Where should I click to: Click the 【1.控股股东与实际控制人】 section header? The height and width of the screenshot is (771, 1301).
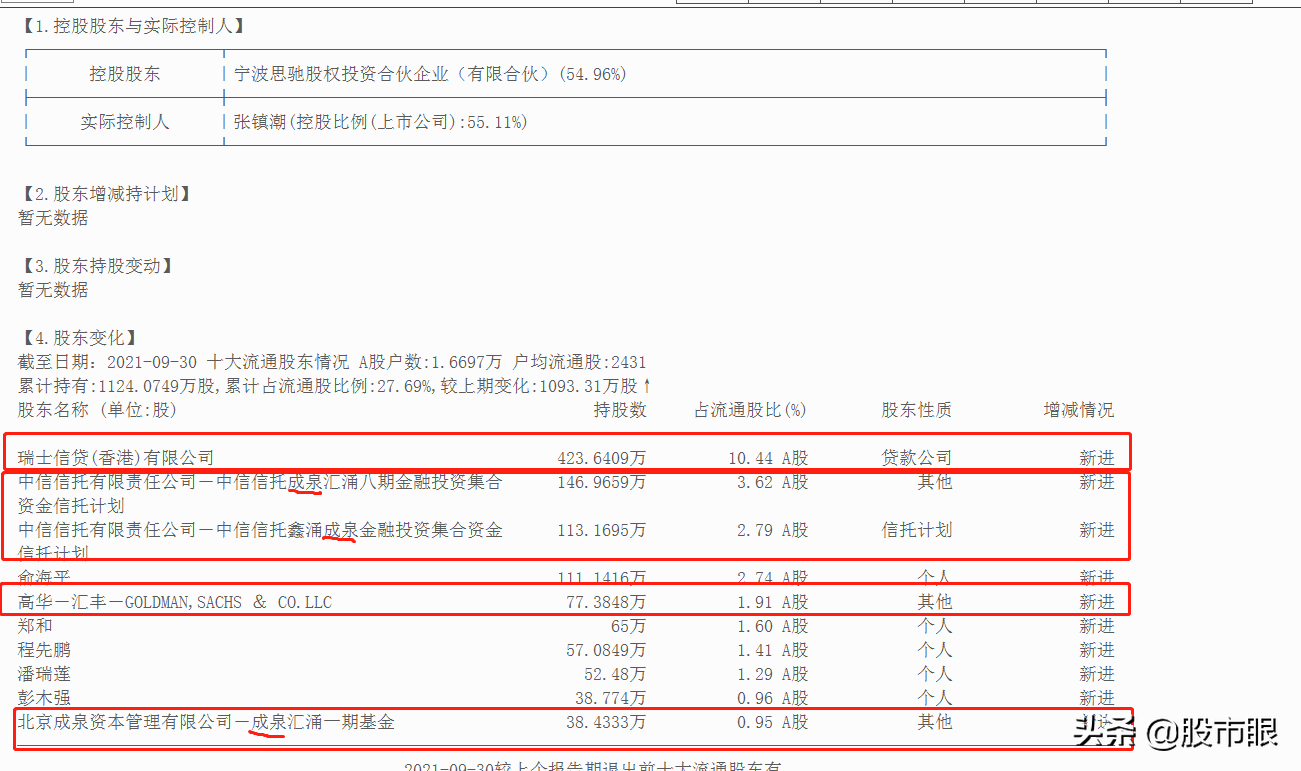coord(131,27)
